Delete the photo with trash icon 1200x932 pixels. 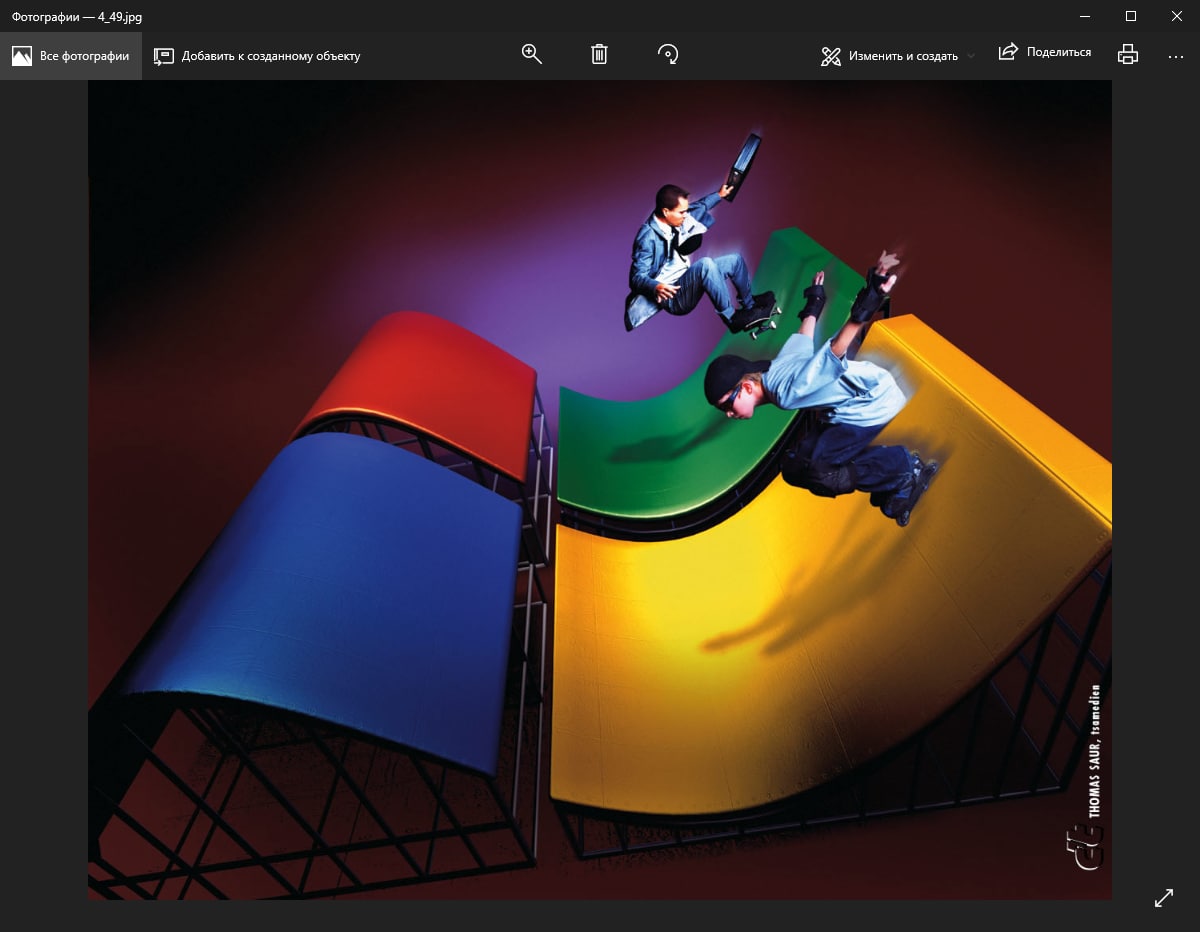point(599,55)
